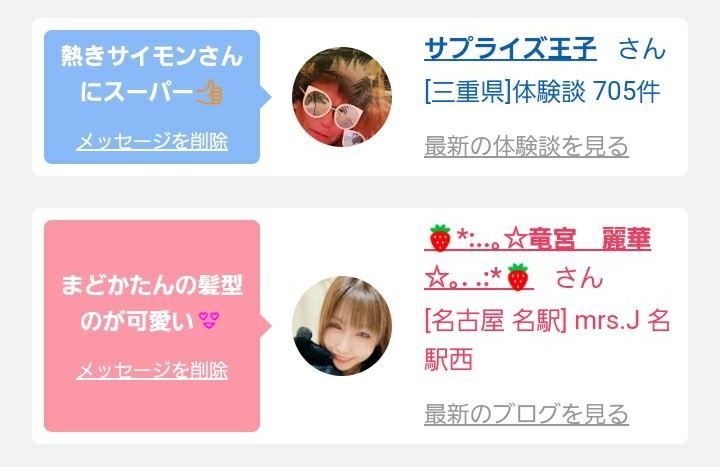
Task: View 最新の体験談を見る link
Action: pos(526,146)
